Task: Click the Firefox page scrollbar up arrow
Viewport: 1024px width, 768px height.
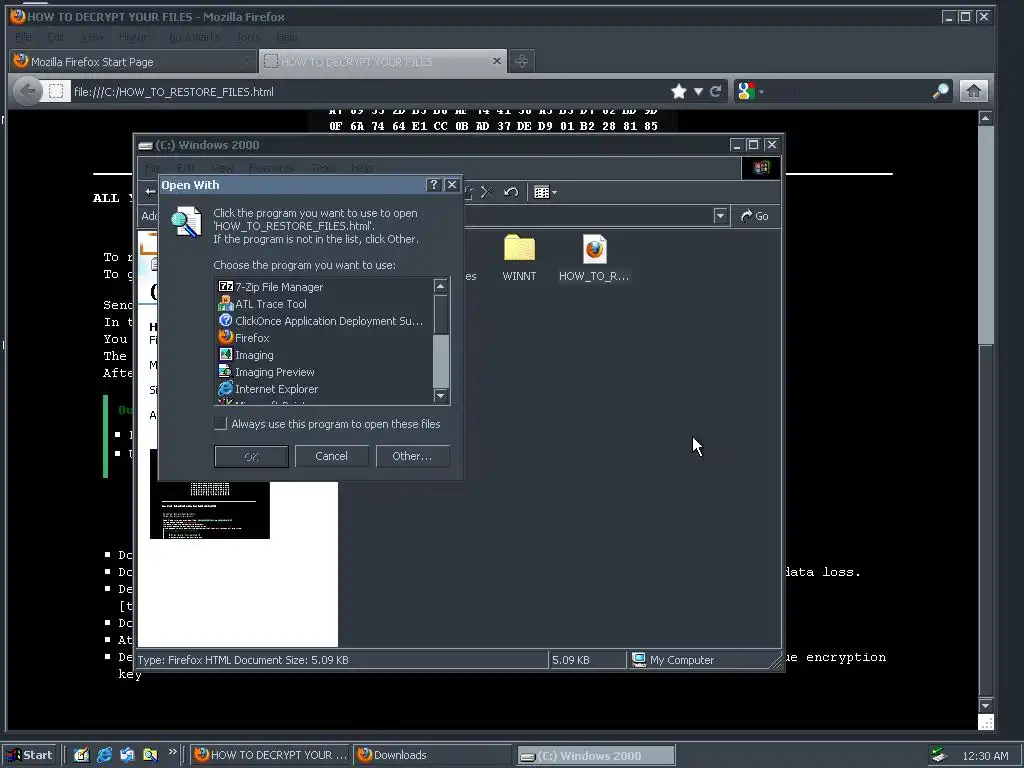Action: coord(985,118)
